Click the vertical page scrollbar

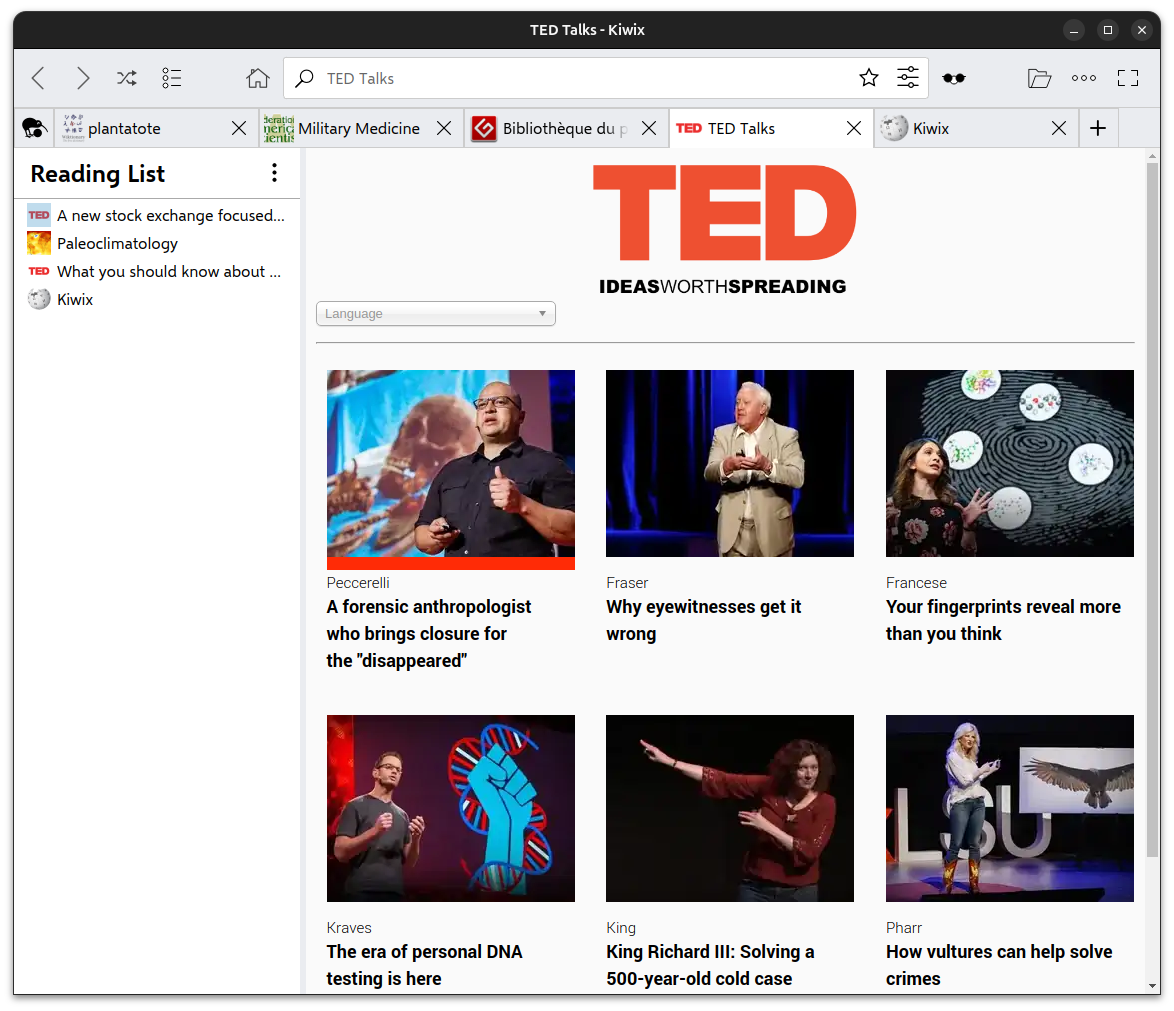coord(1152,500)
